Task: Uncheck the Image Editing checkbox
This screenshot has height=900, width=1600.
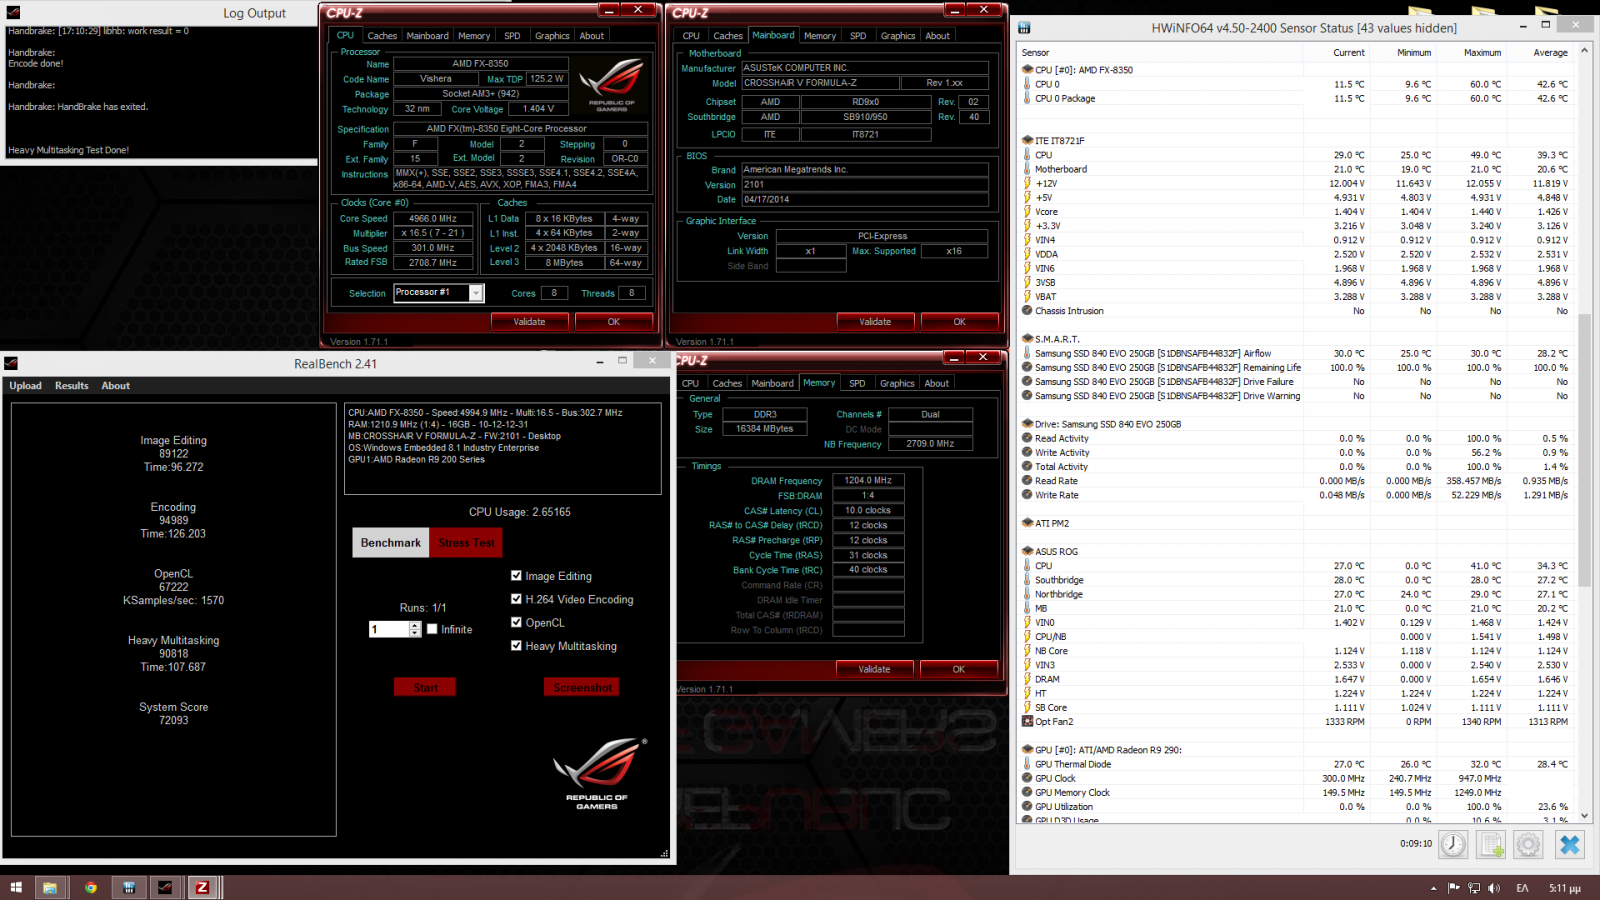Action: (516, 576)
